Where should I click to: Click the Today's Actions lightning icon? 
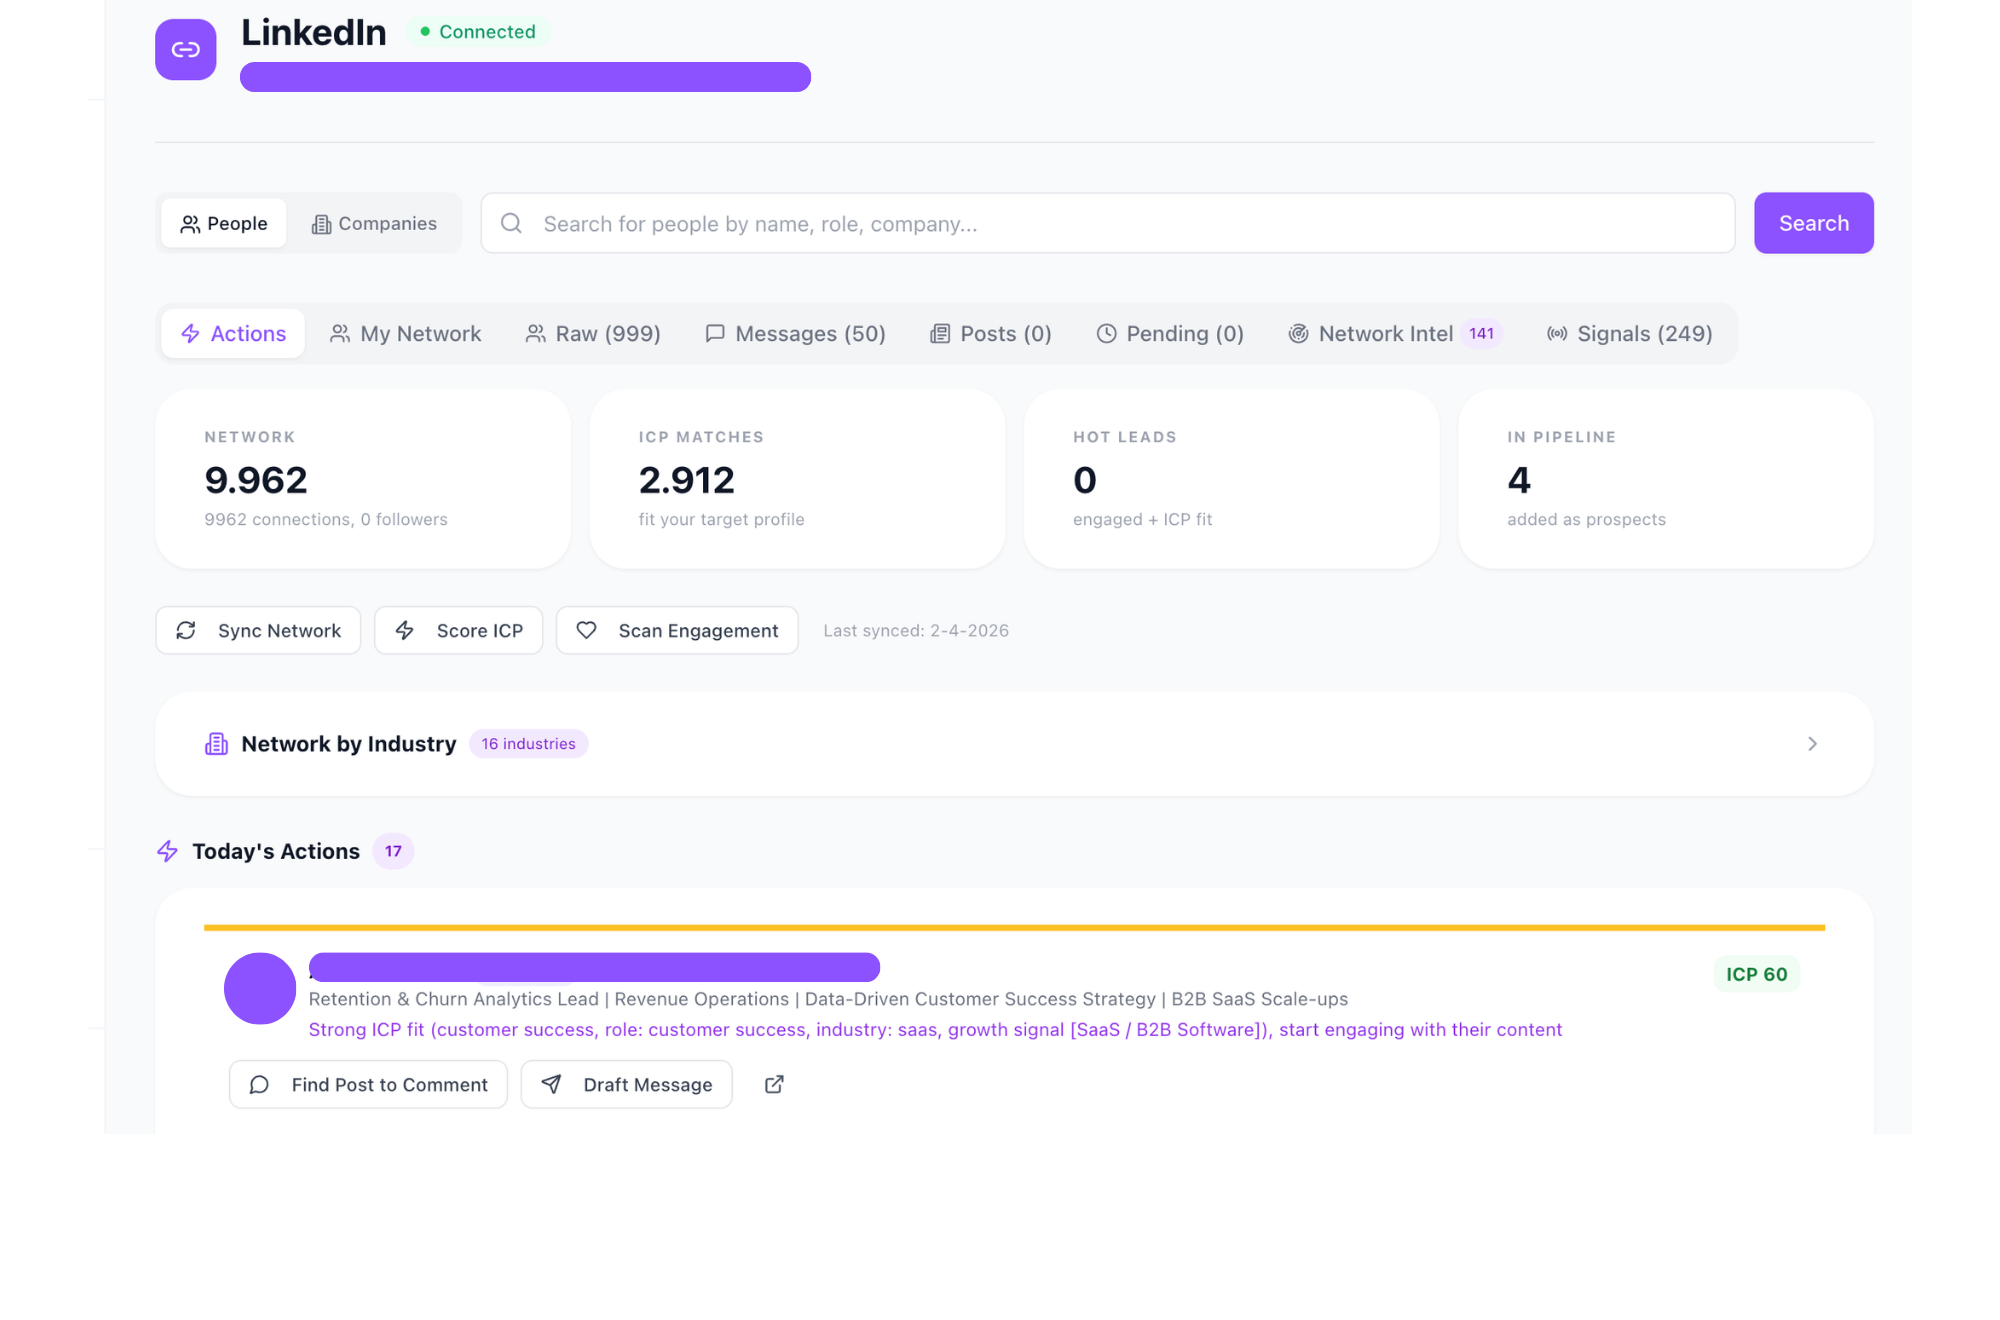167,851
